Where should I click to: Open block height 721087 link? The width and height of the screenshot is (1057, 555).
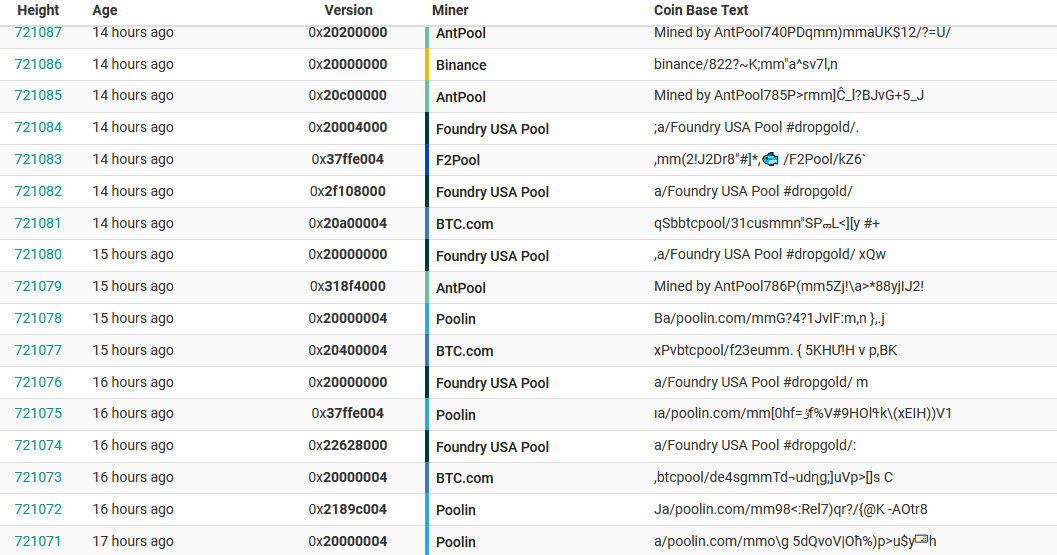[x=38, y=32]
